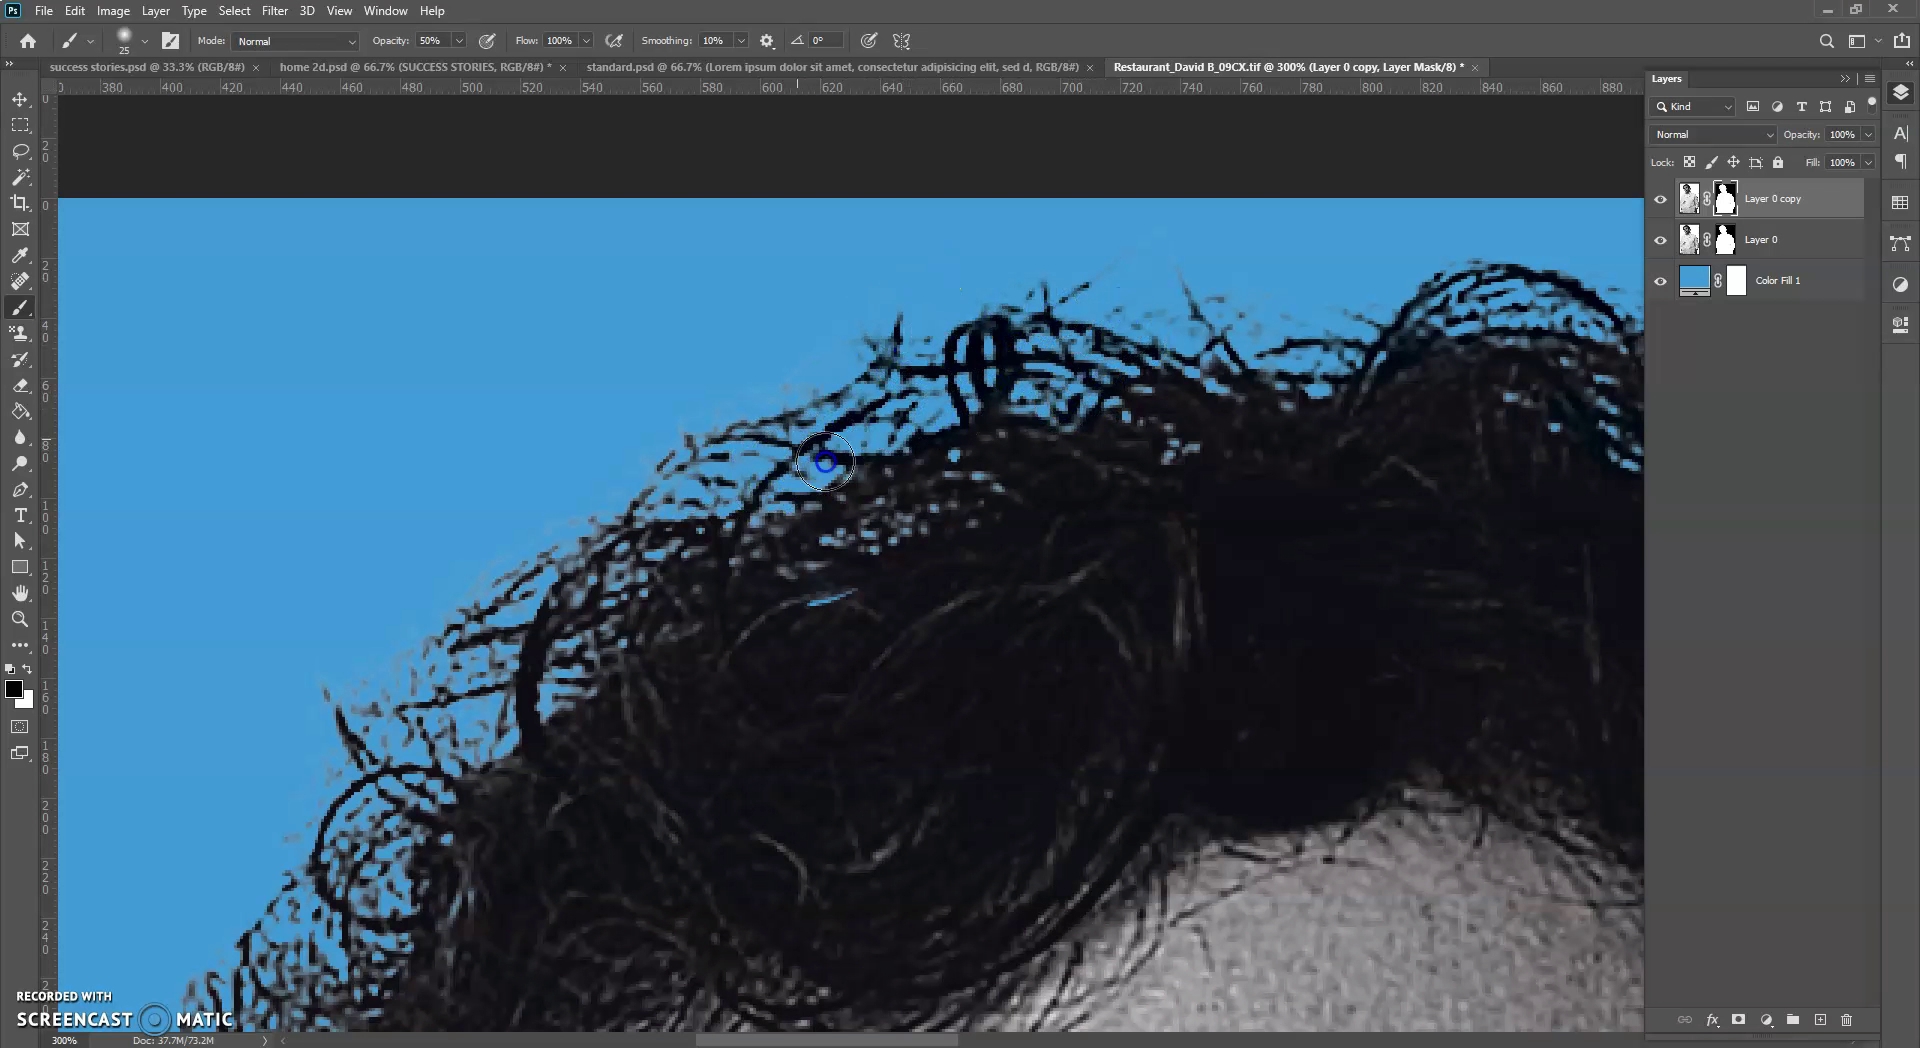Select the Layer 0 copy mask thumbnail
The height and width of the screenshot is (1048, 1920).
click(1725, 199)
